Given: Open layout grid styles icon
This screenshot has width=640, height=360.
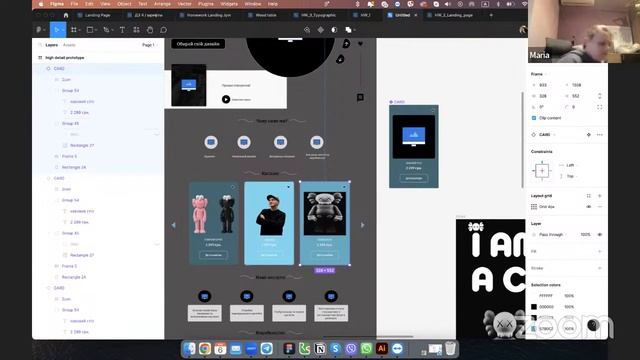Looking at the screenshot, I should [589, 196].
